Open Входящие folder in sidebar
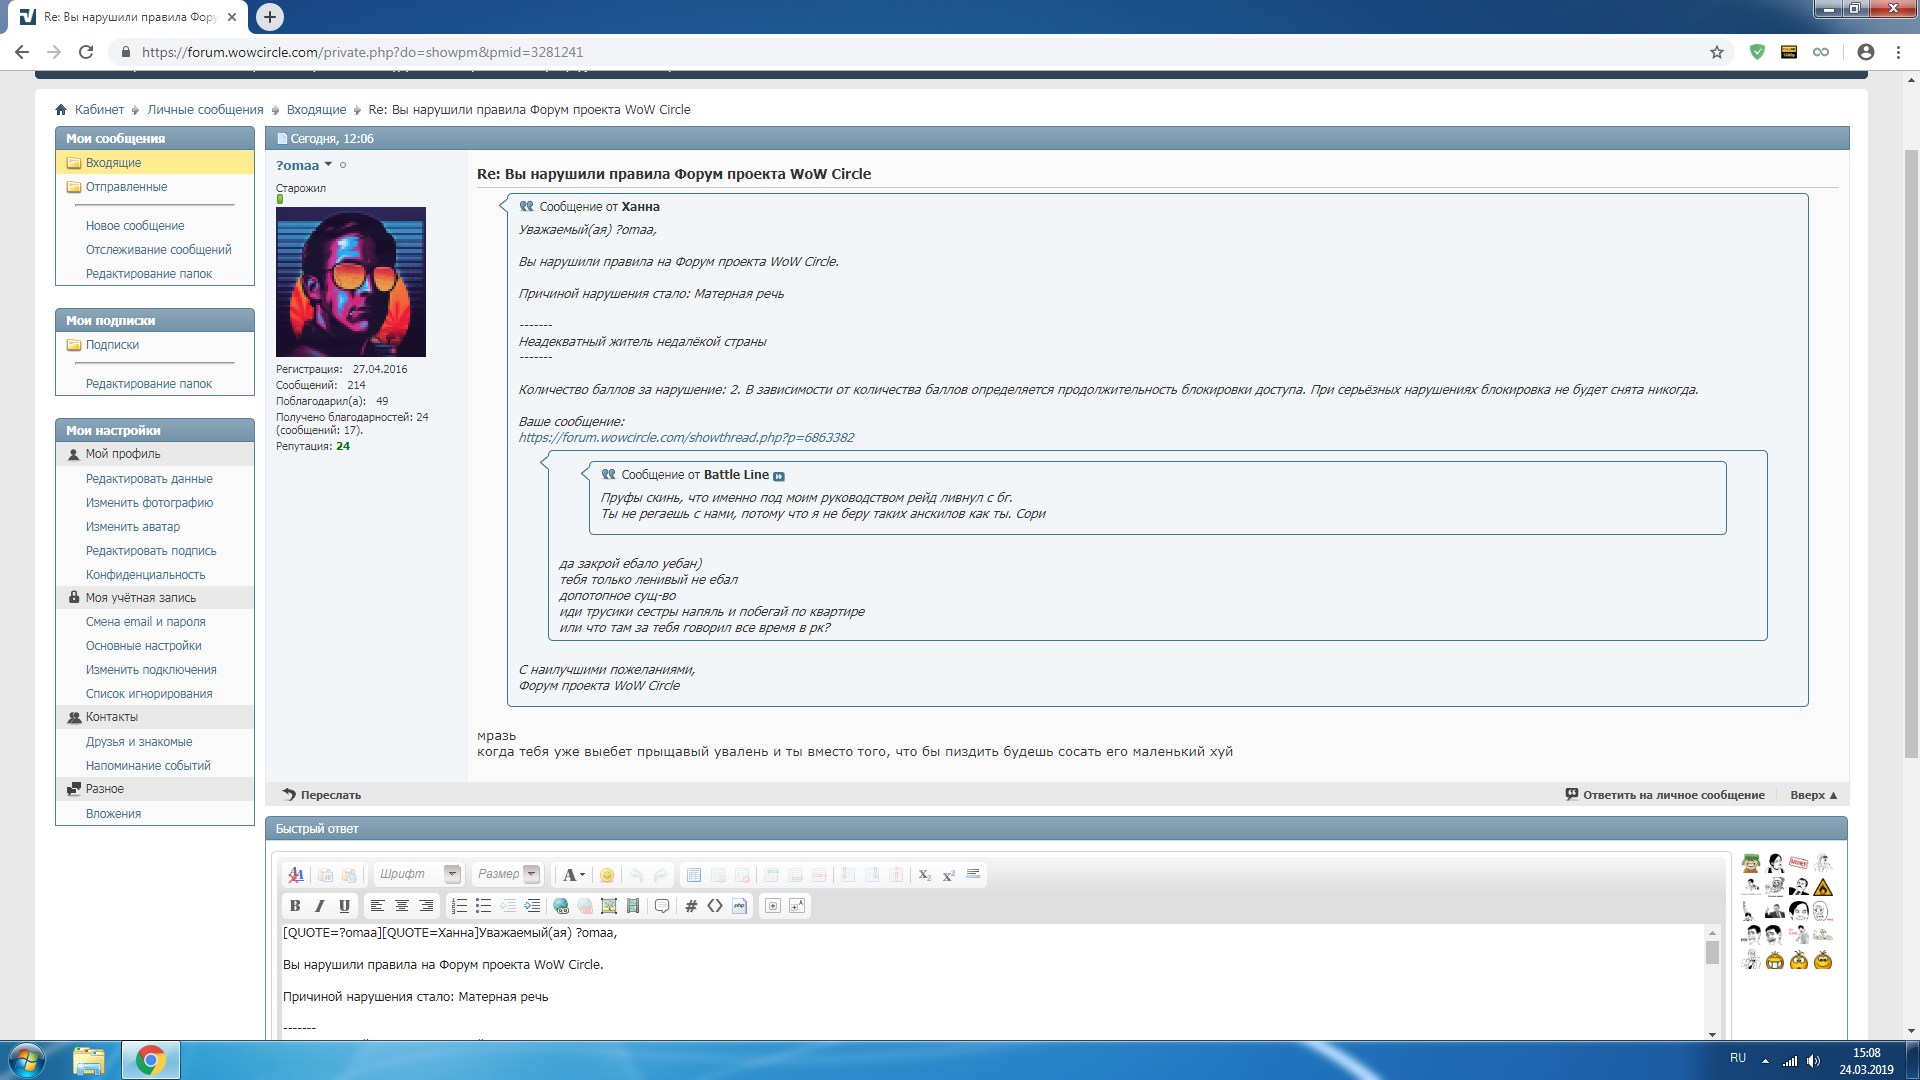The width and height of the screenshot is (1920, 1080). click(x=113, y=163)
